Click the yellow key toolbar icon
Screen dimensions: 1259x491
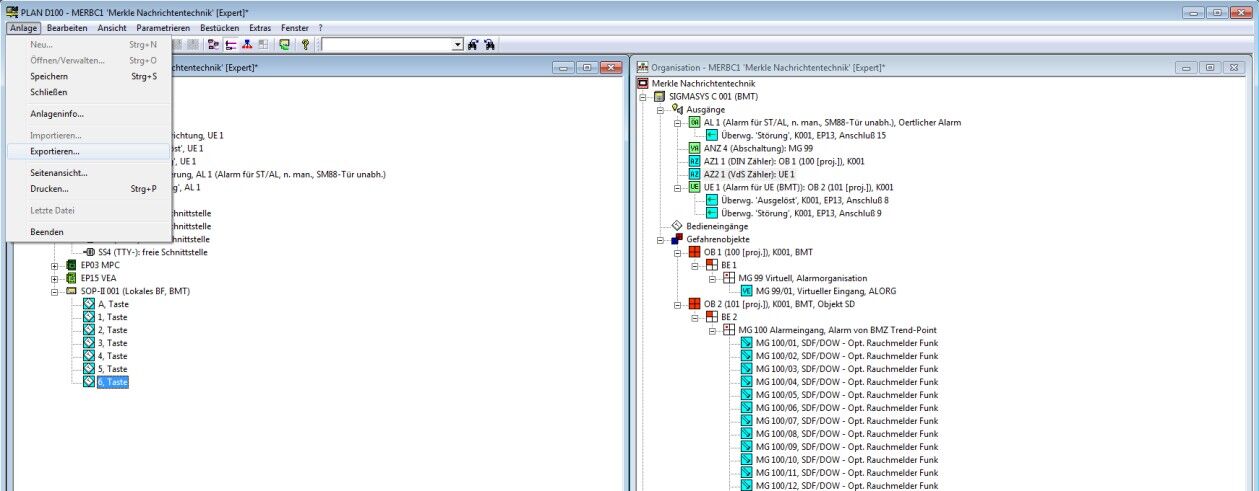coord(305,45)
